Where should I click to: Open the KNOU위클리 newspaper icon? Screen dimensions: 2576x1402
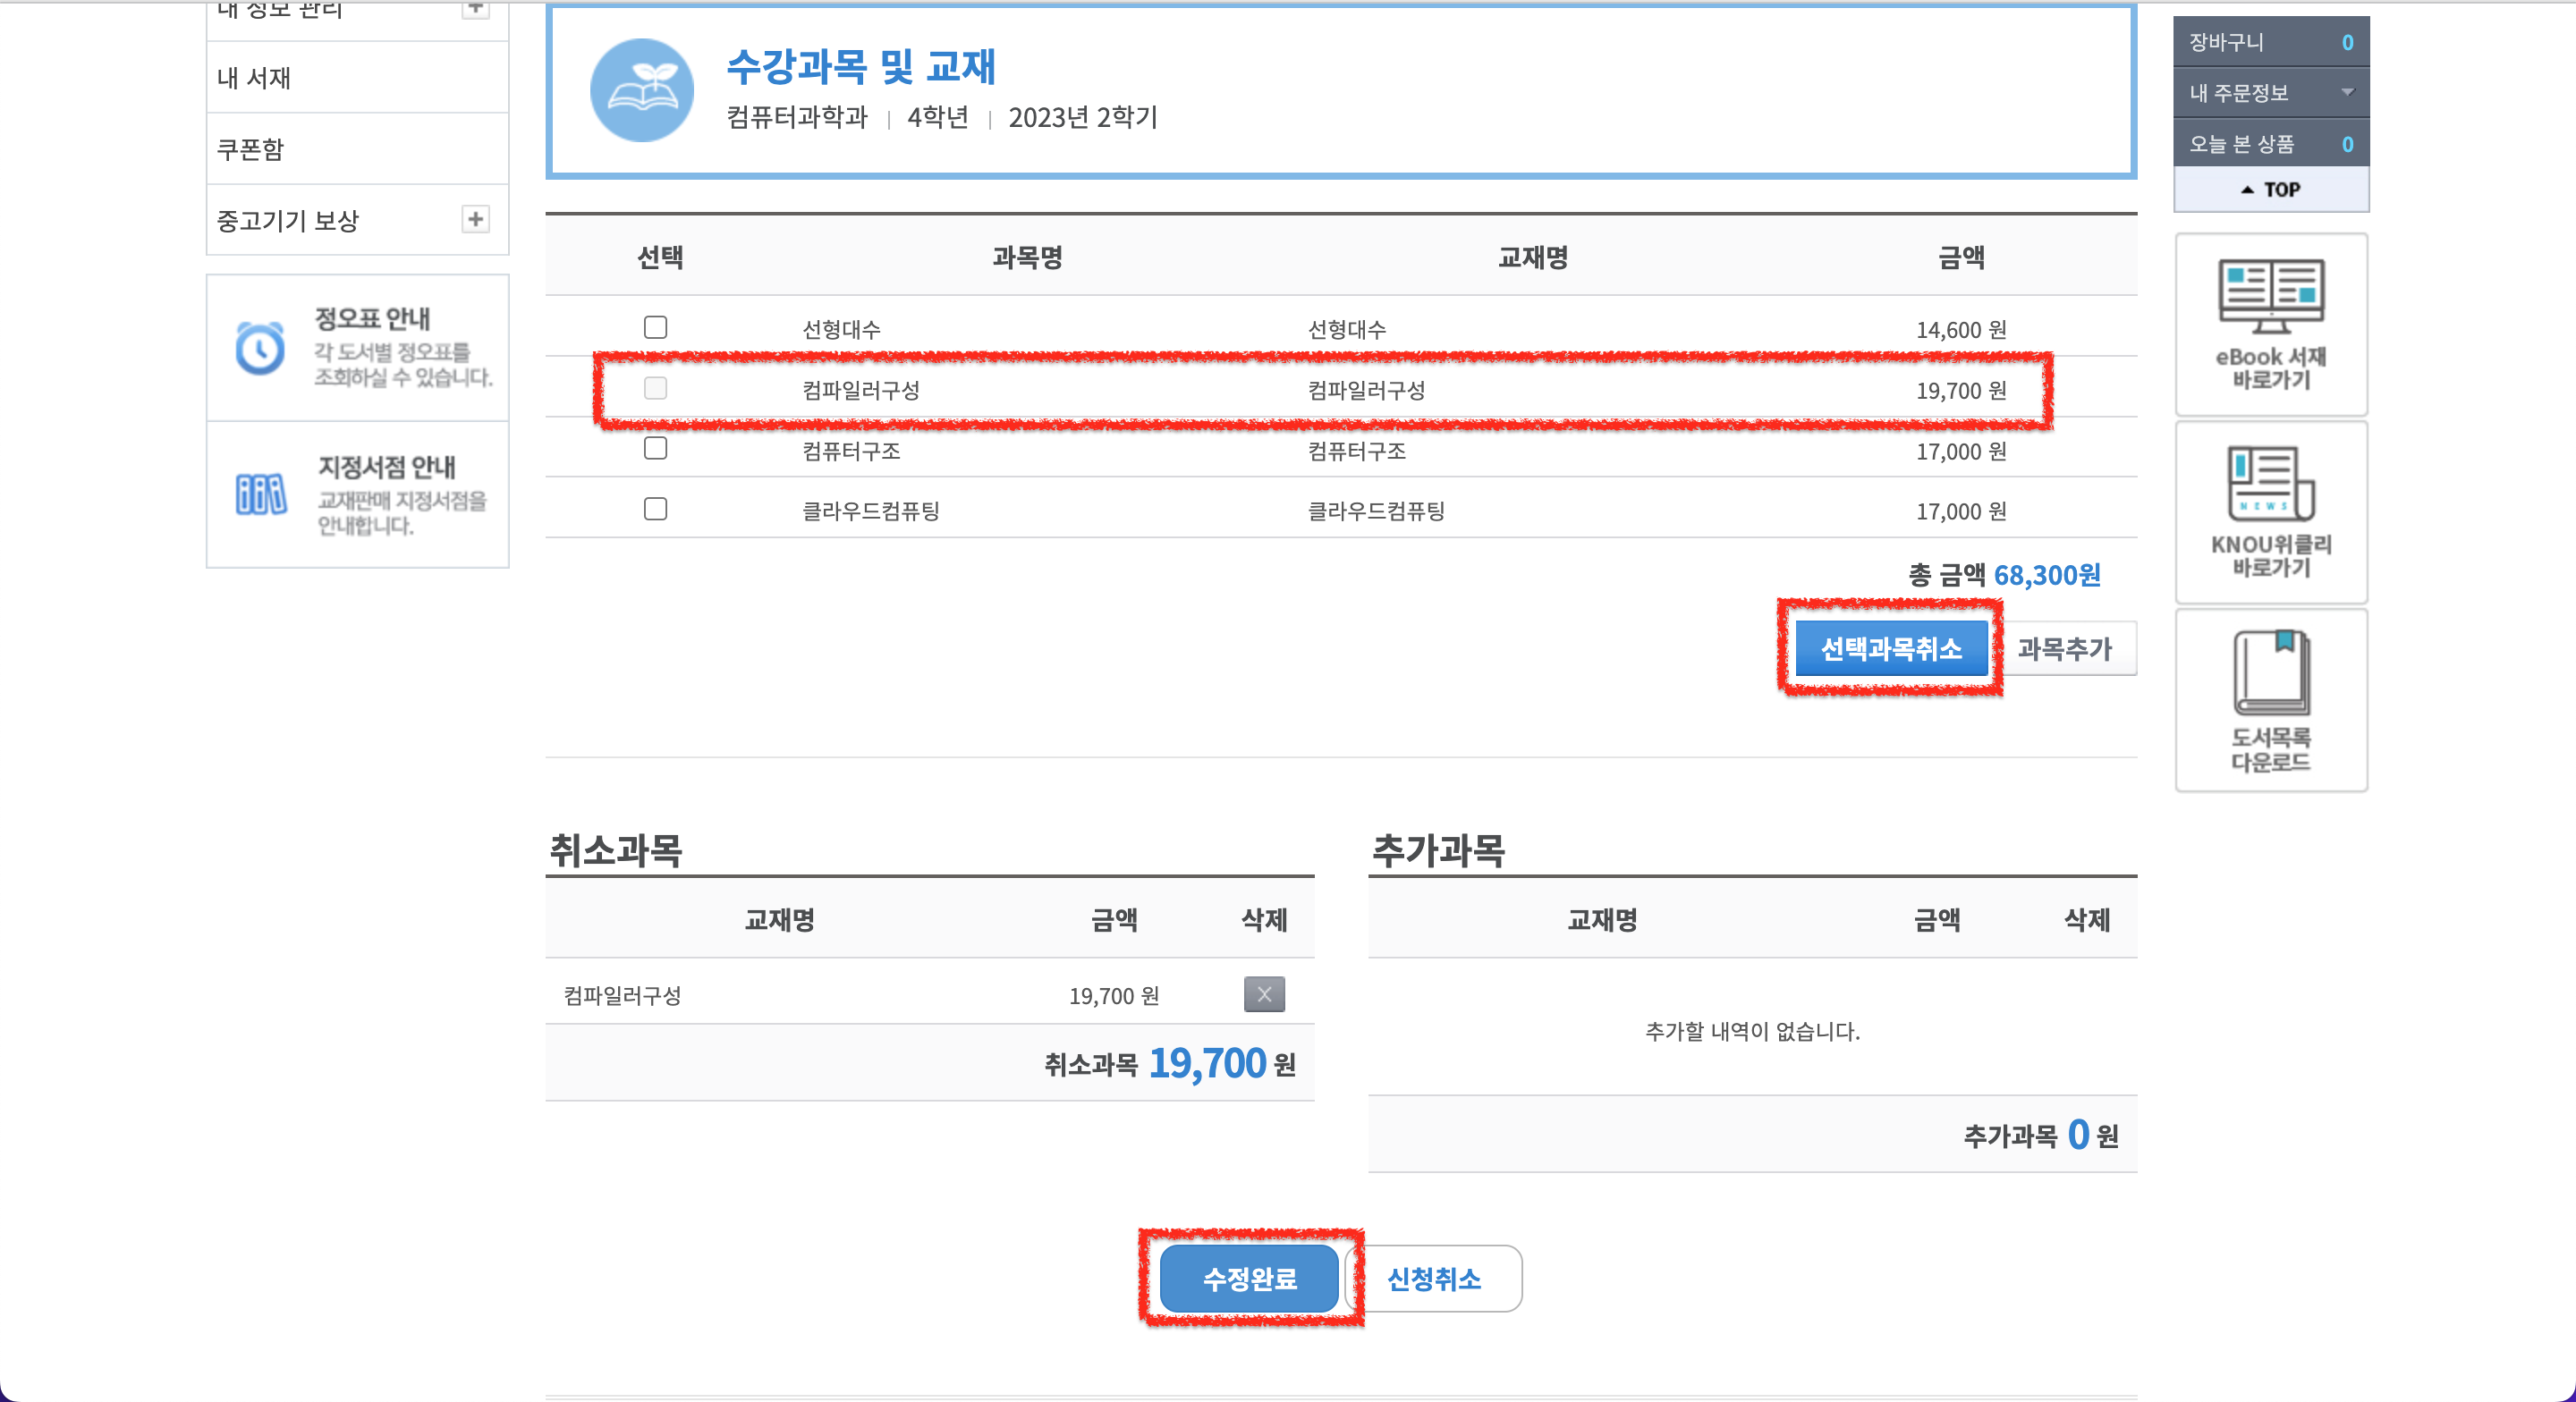click(2270, 484)
